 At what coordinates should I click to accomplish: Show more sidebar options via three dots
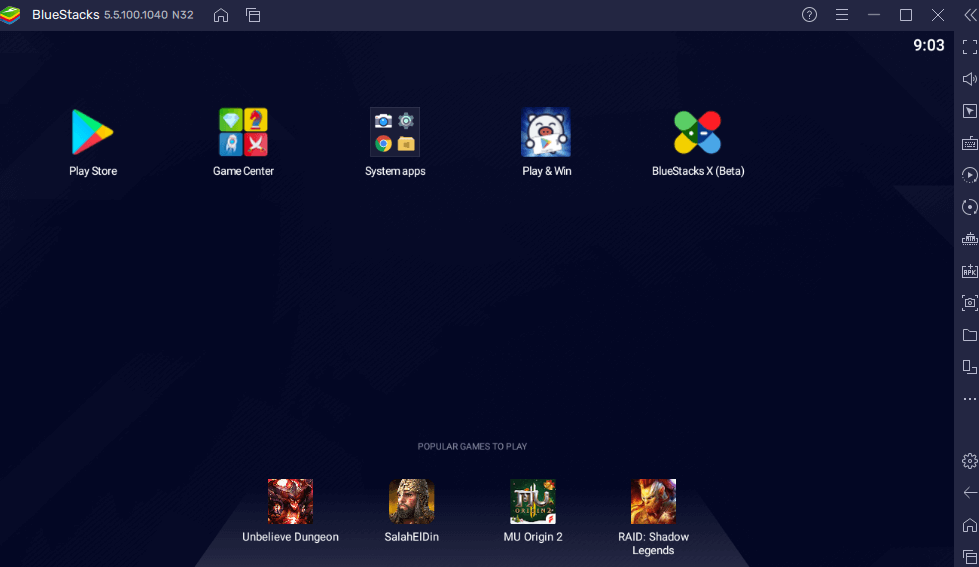tap(970, 399)
